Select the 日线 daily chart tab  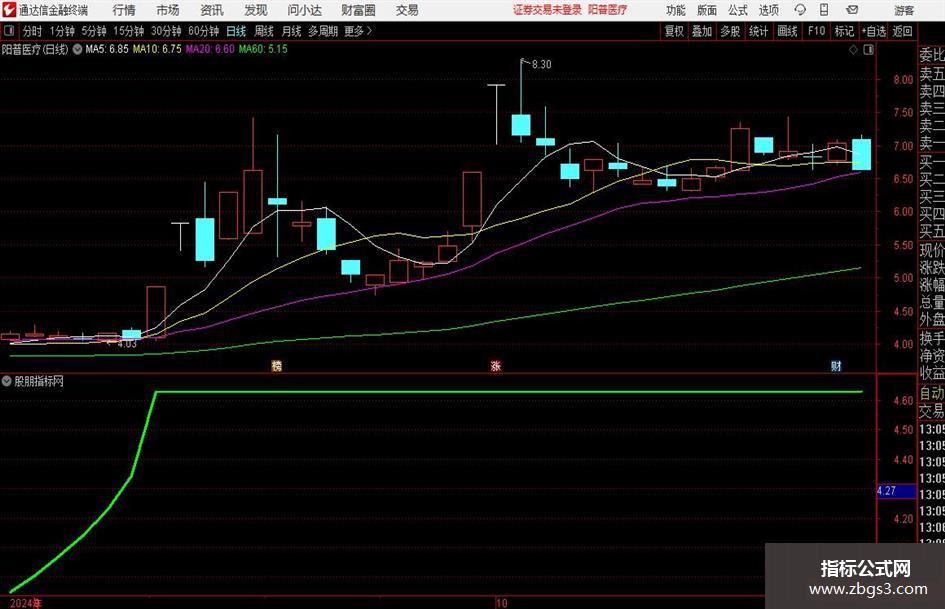[236, 31]
